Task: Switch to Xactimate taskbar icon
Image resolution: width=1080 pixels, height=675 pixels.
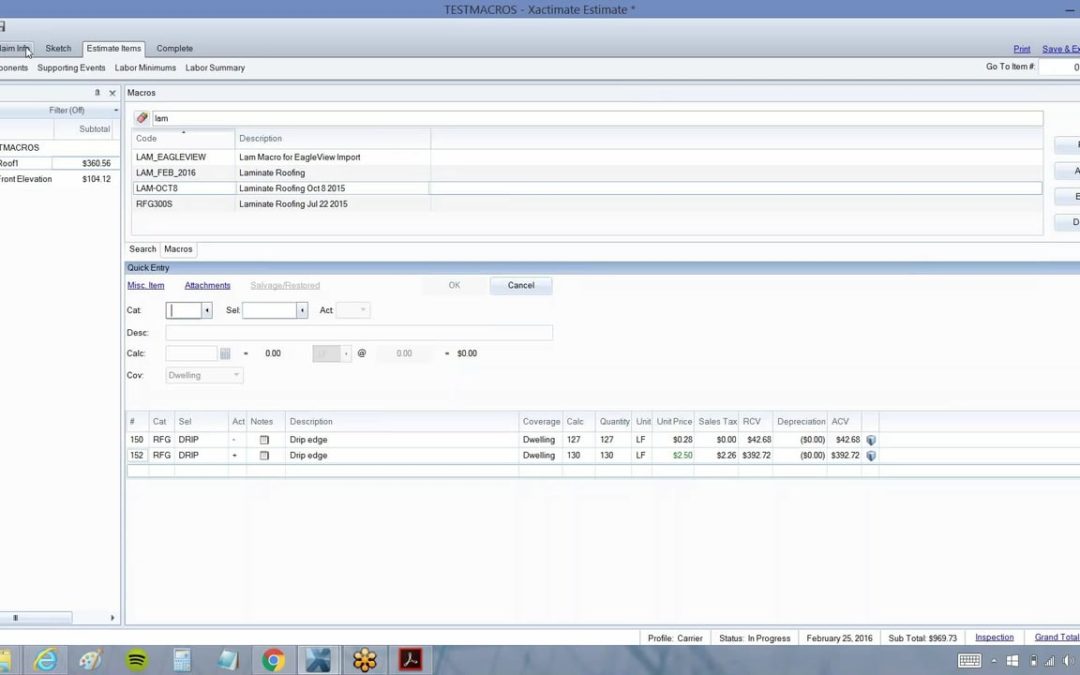Action: coord(318,660)
